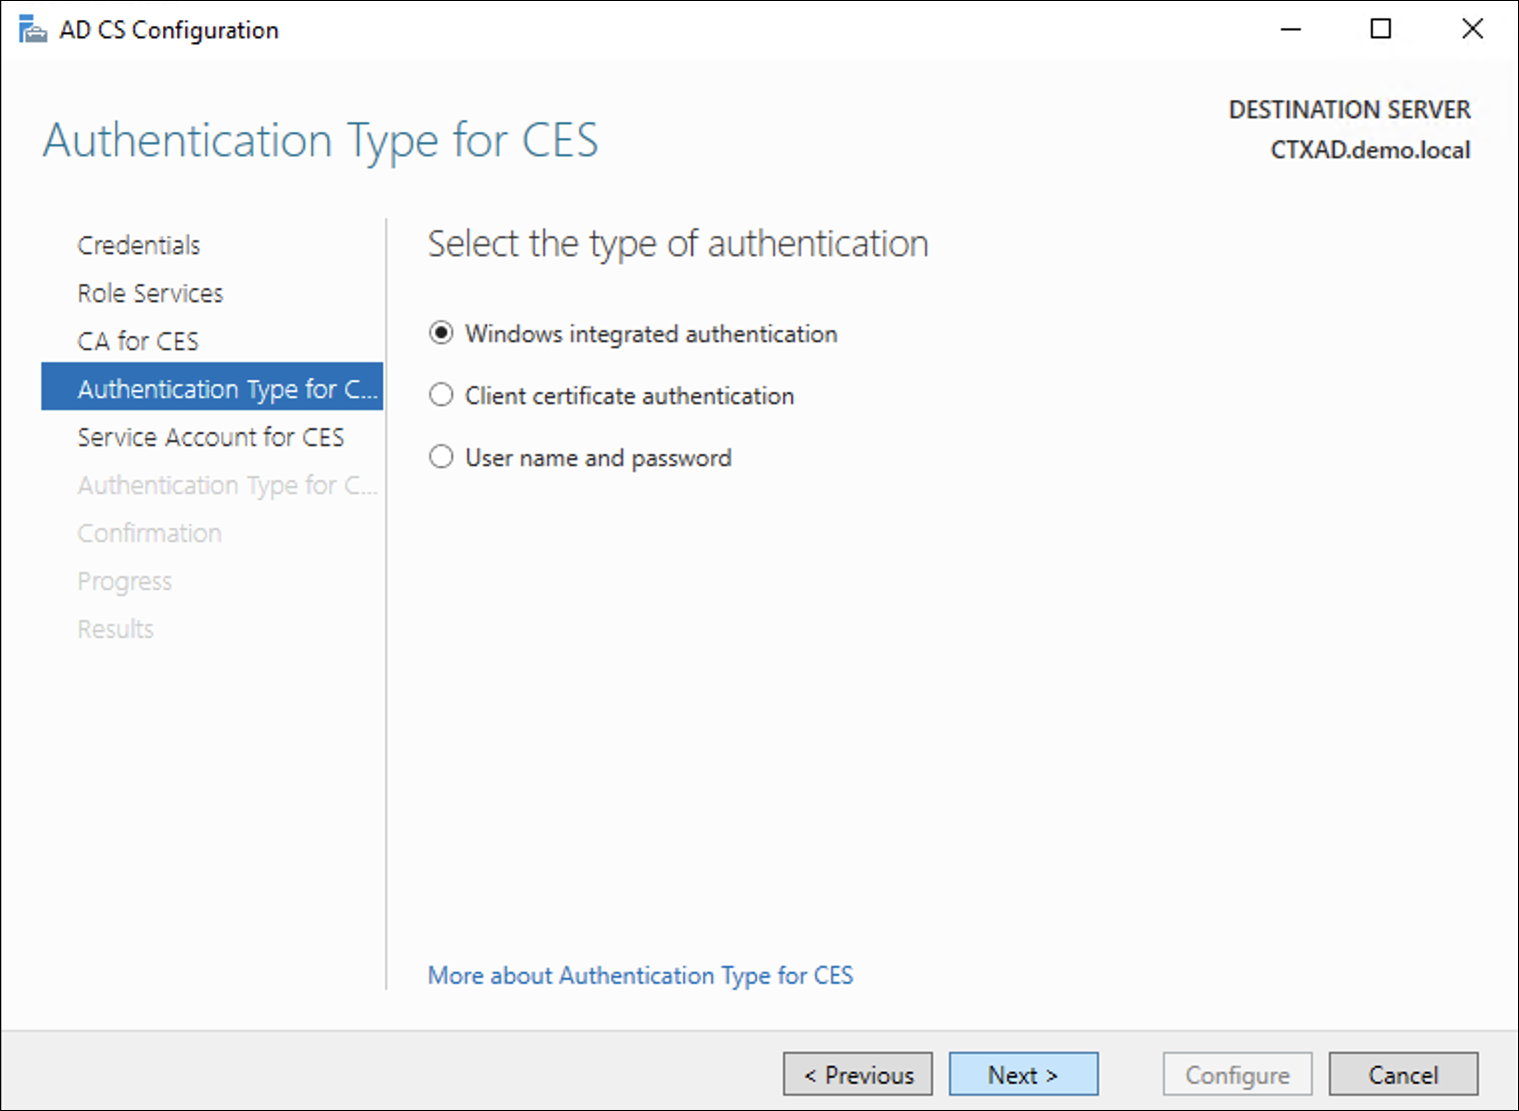
Task: Open the Credentials step
Action: coord(138,244)
